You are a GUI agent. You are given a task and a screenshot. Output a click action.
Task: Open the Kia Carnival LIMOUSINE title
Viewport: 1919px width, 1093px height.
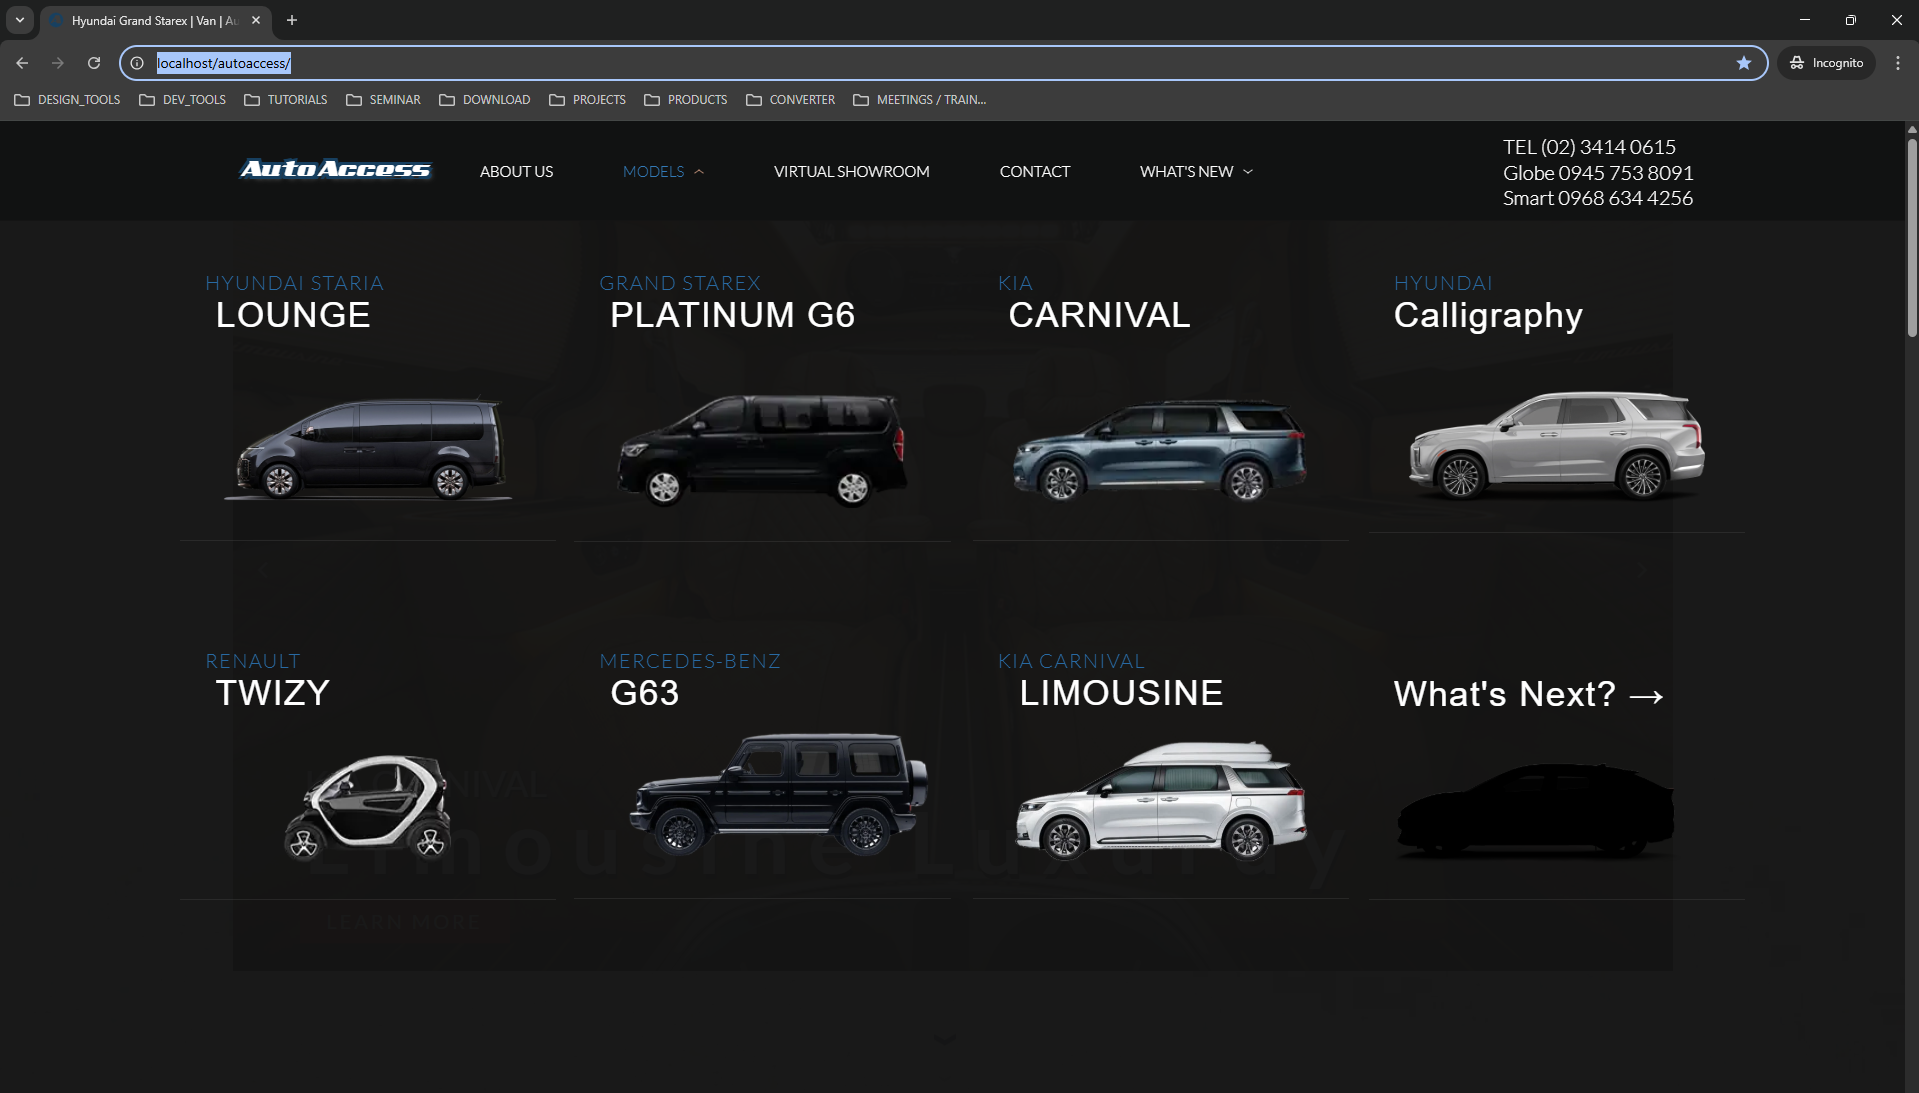click(1121, 693)
